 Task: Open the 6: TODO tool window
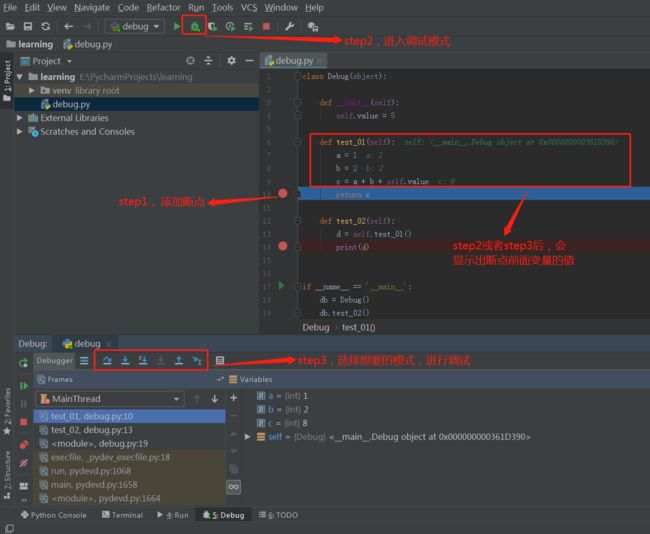click(278, 515)
